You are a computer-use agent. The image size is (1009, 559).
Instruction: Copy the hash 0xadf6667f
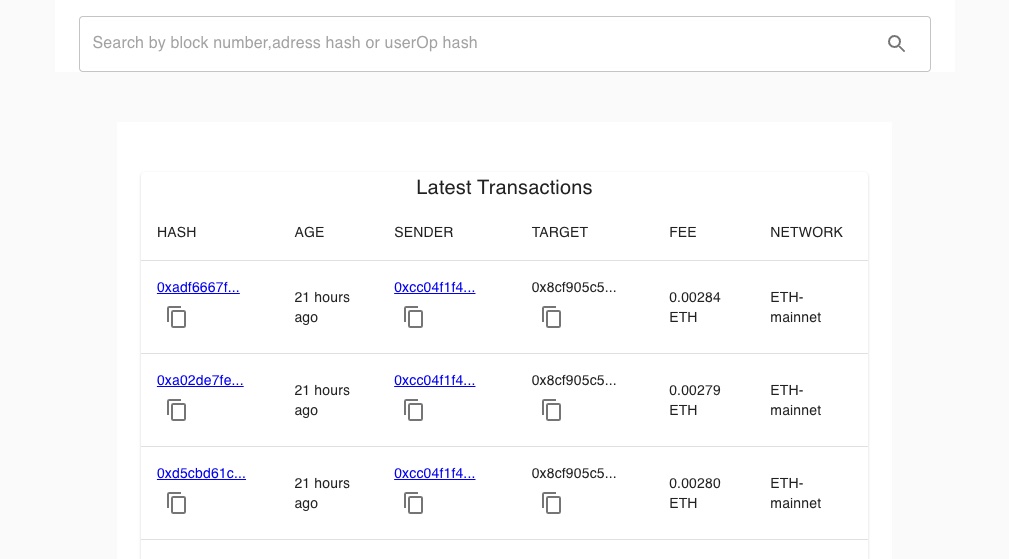pos(177,318)
